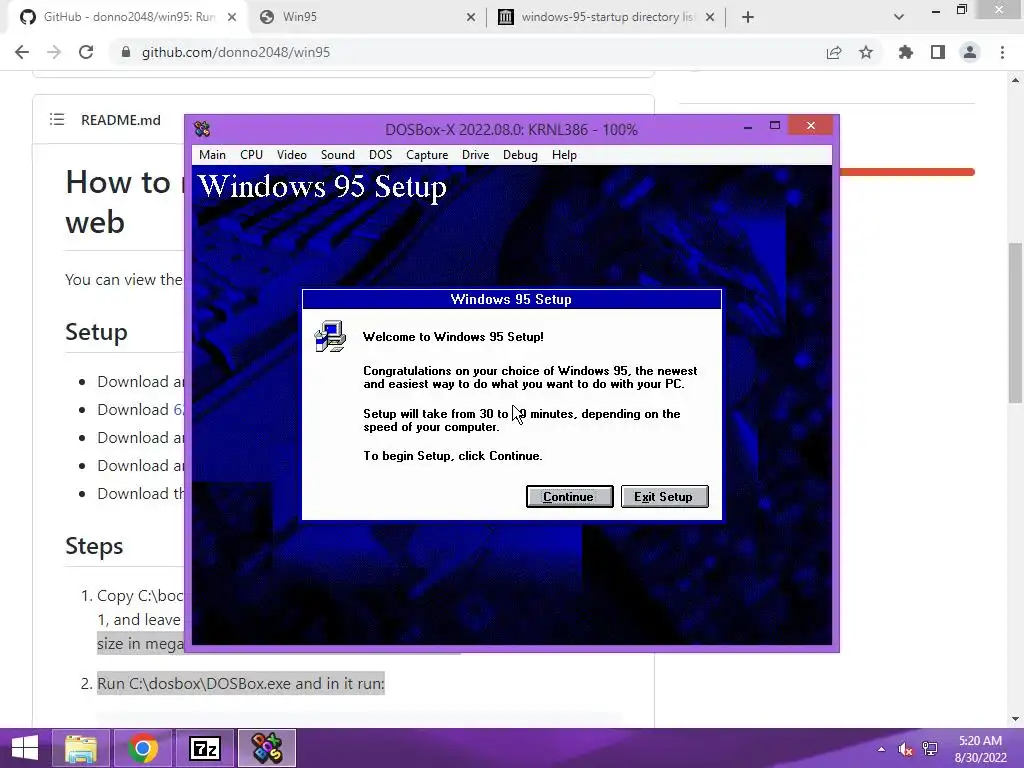Open the Main menu in DOSBox-X

pos(212,155)
